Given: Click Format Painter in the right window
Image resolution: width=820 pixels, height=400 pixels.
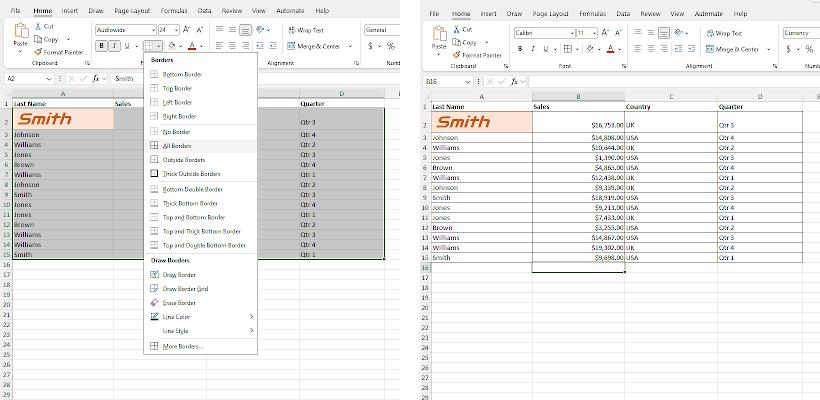Looking at the screenshot, I should coord(481,55).
